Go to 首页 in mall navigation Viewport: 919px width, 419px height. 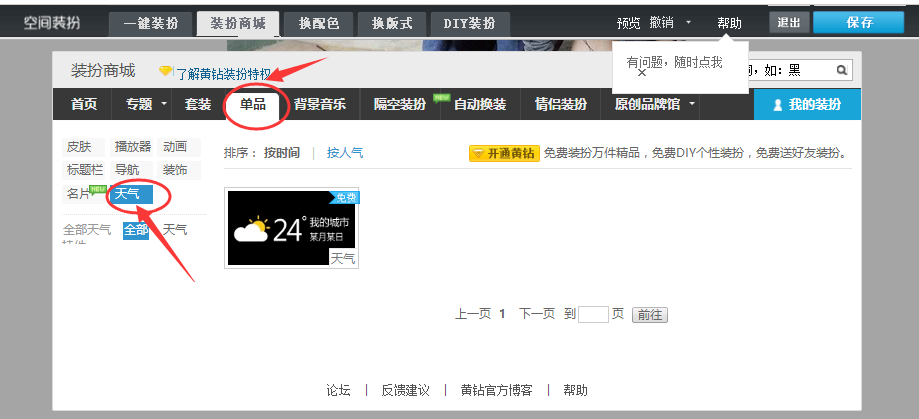pos(84,104)
